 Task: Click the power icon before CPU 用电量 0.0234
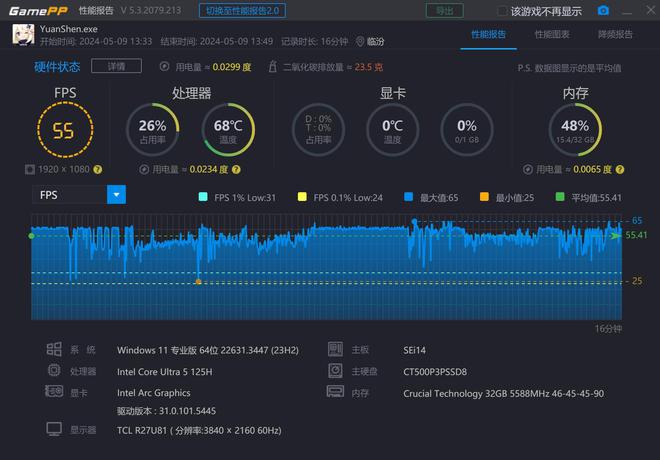coord(144,169)
